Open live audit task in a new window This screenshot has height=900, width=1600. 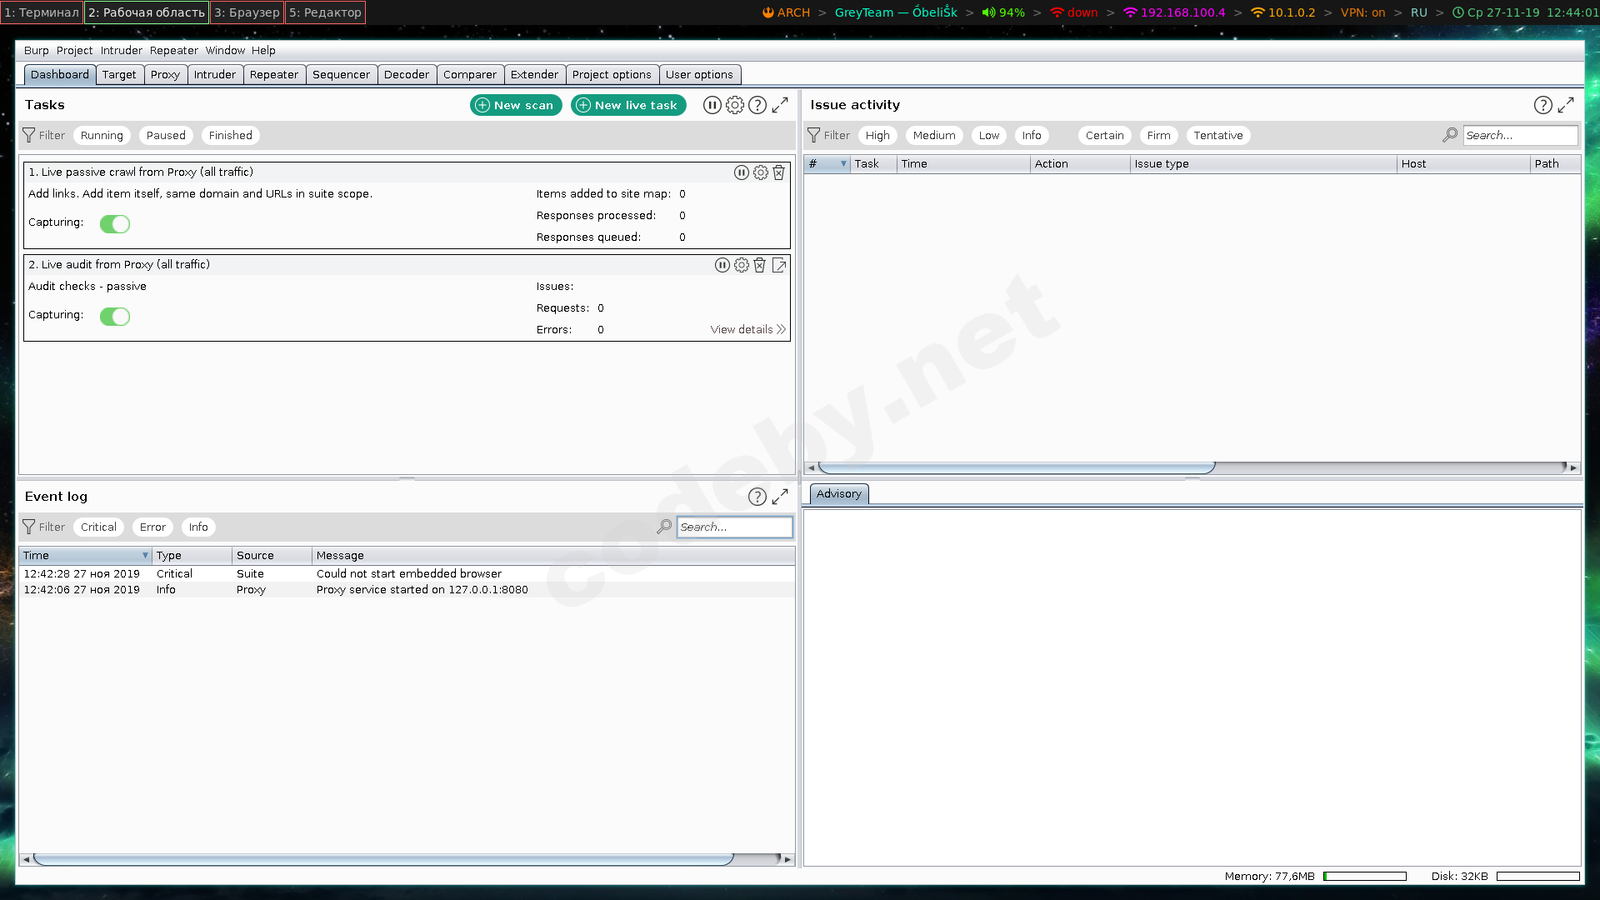(779, 265)
